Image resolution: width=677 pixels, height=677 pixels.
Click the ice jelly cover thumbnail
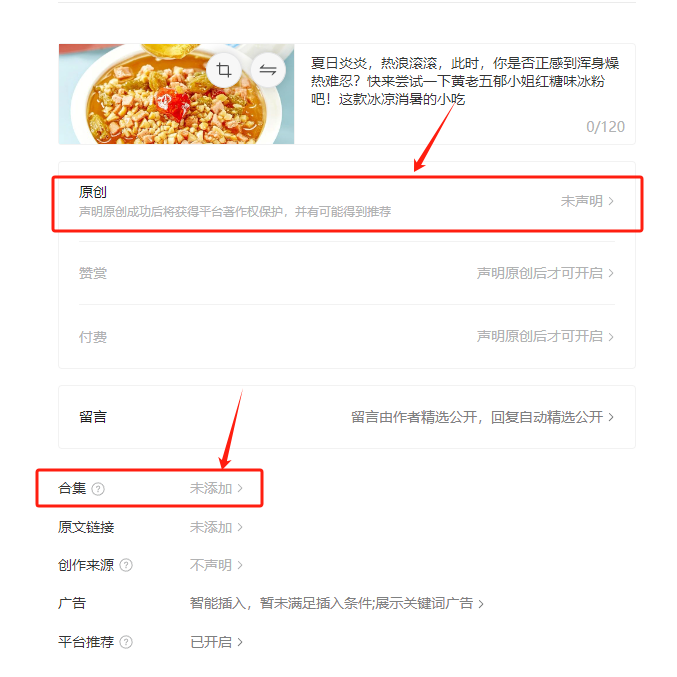pyautogui.click(x=177, y=94)
